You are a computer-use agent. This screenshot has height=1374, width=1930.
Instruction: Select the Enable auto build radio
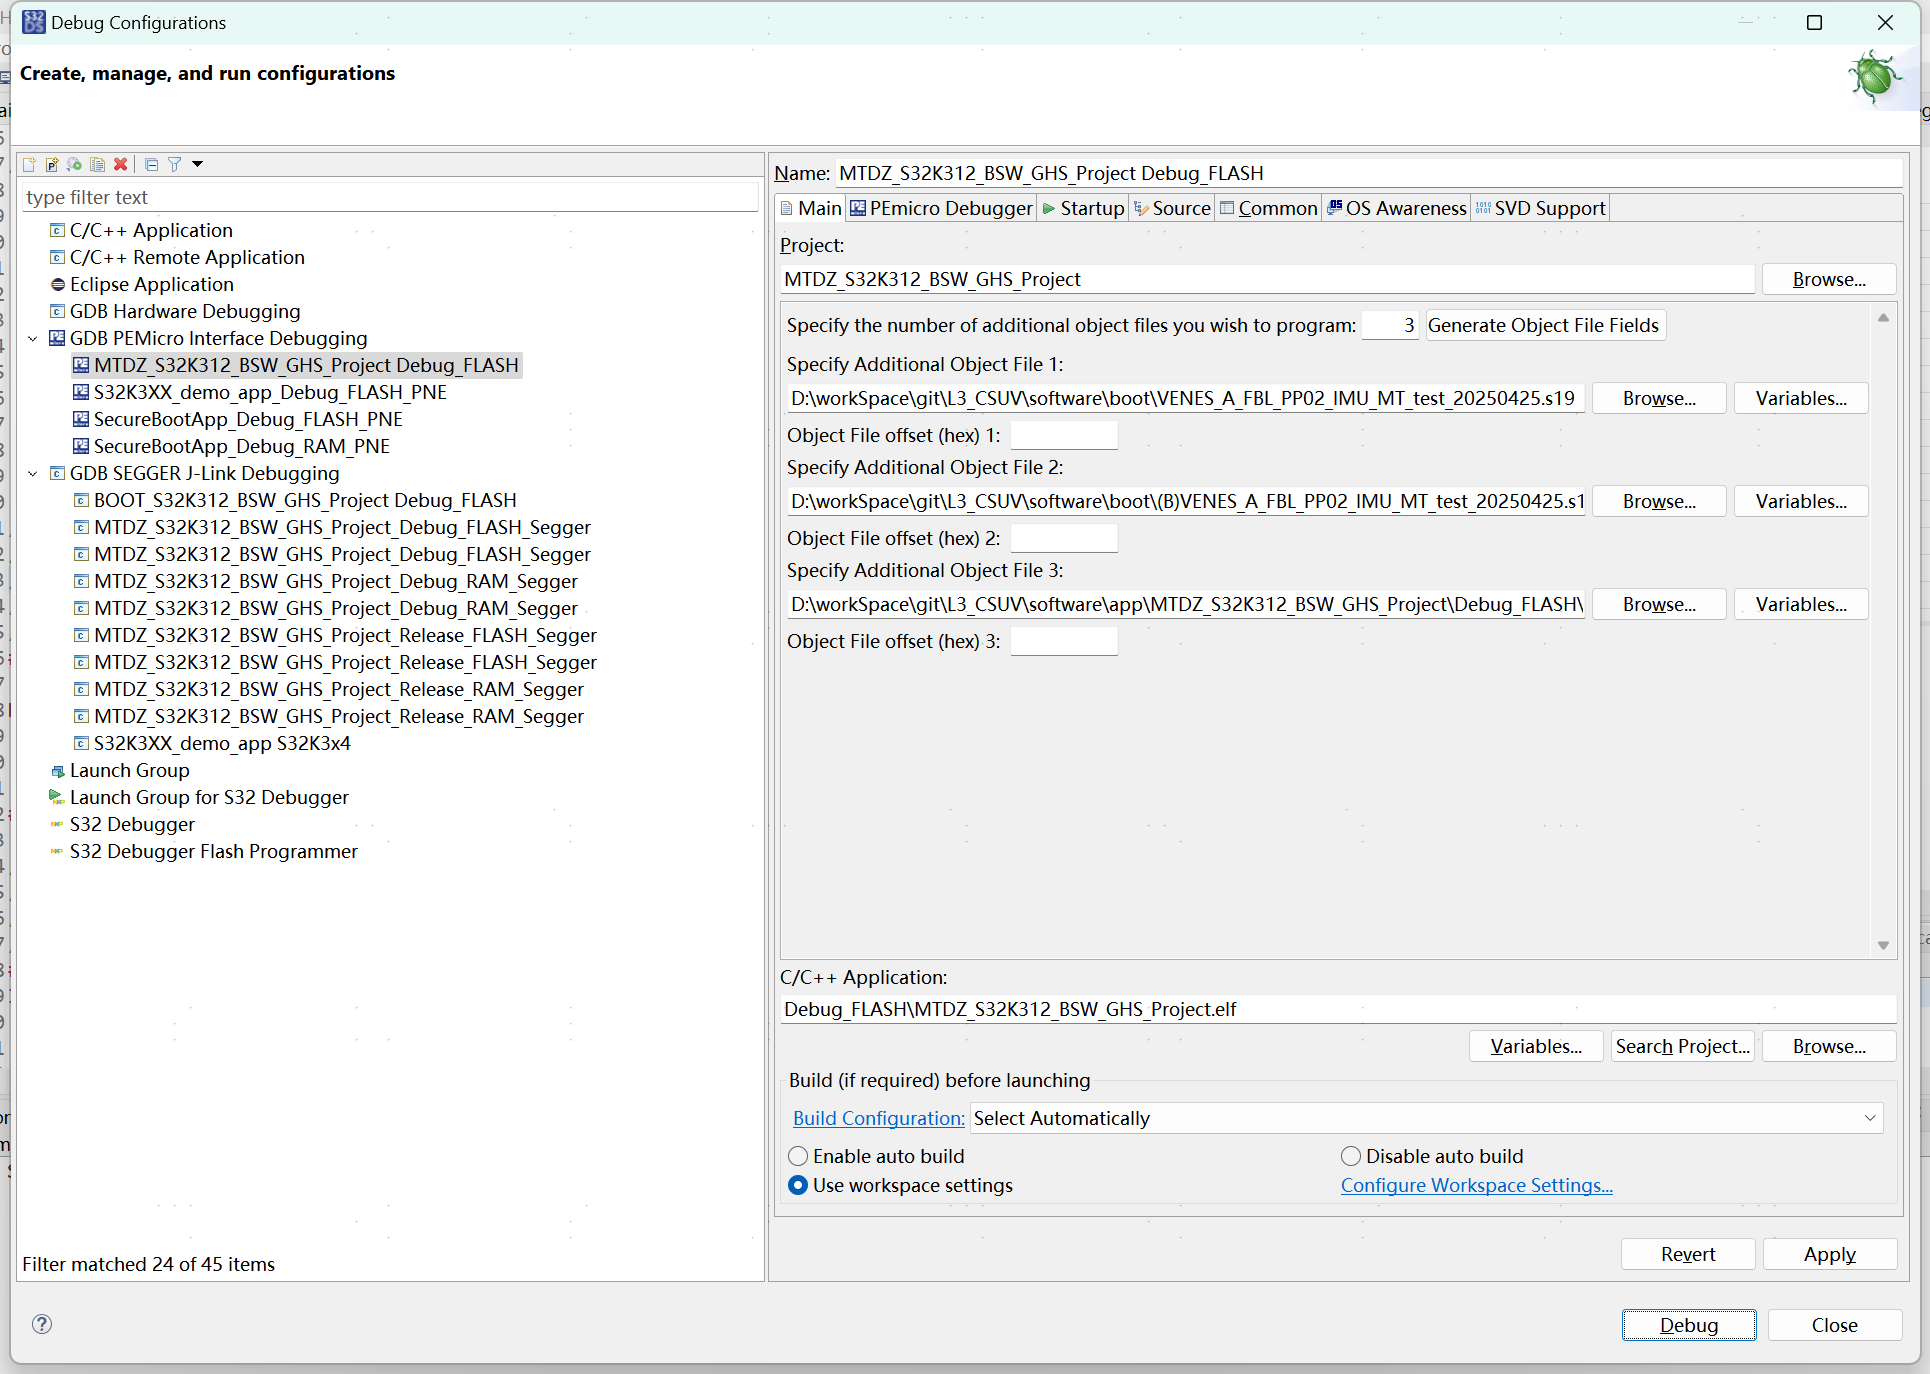(798, 1156)
